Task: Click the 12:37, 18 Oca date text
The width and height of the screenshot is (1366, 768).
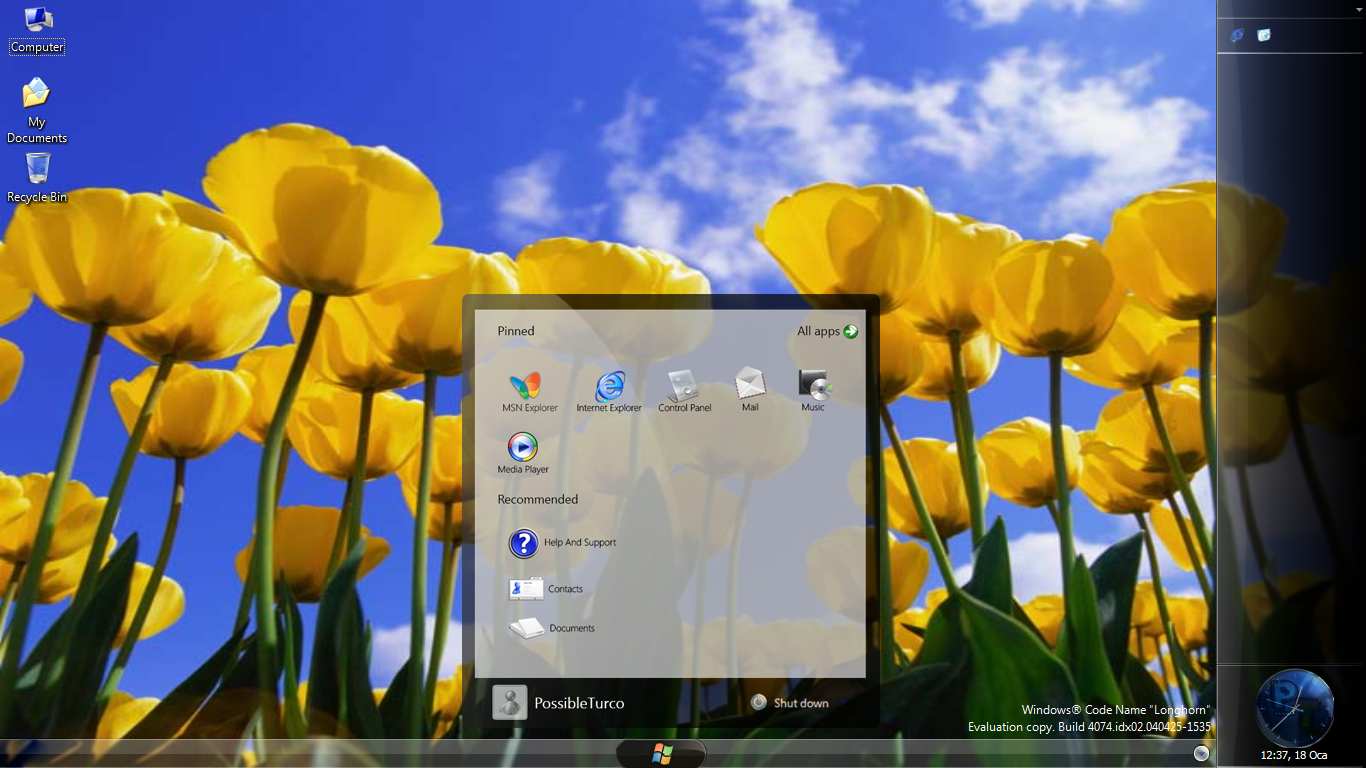Action: pyautogui.click(x=1294, y=756)
